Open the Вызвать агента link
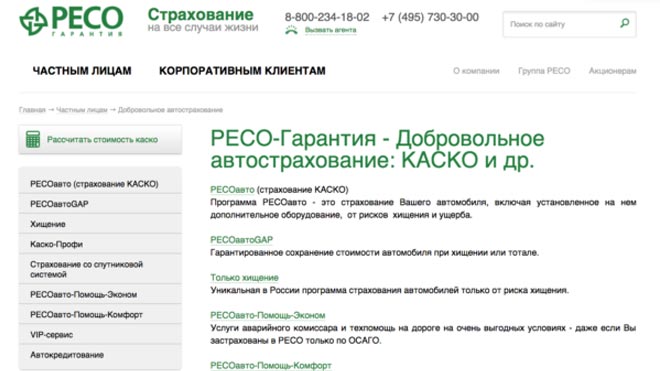 pyautogui.click(x=330, y=30)
